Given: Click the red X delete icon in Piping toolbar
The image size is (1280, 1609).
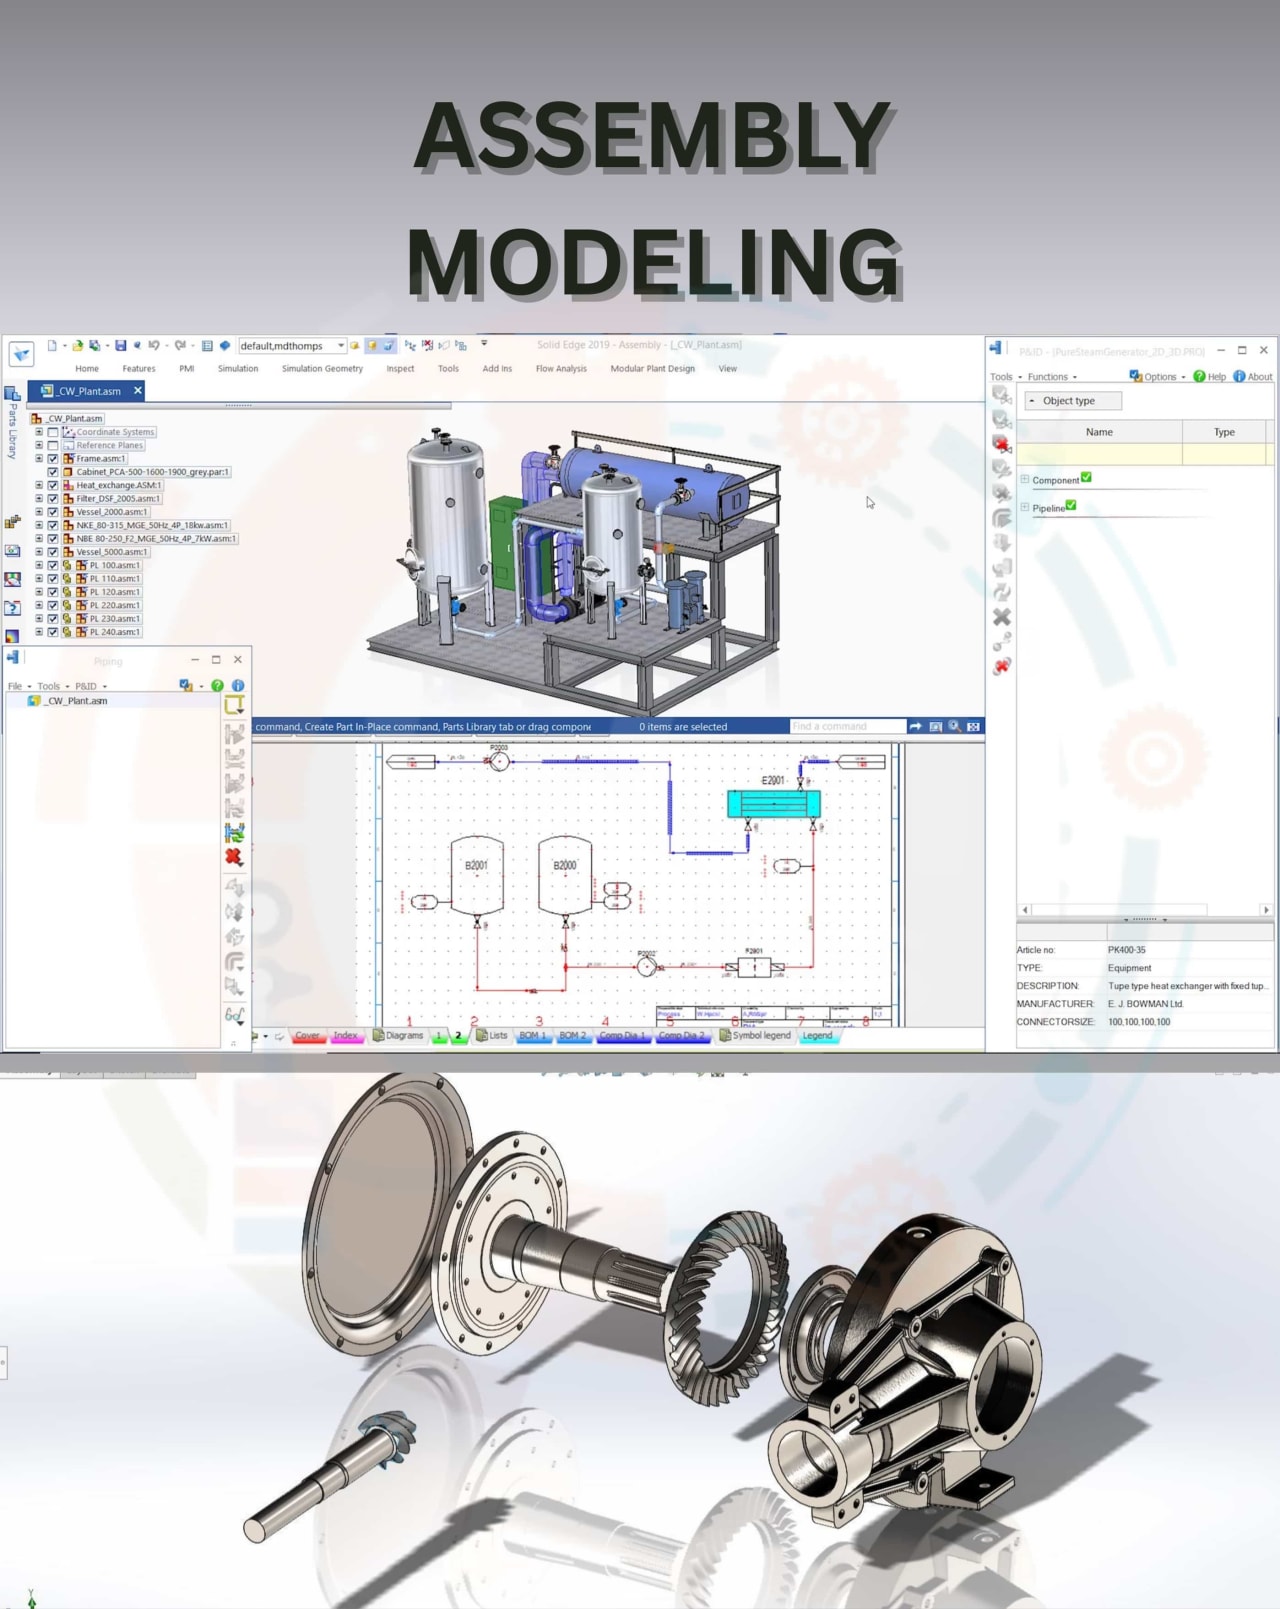Looking at the screenshot, I should (x=234, y=857).
